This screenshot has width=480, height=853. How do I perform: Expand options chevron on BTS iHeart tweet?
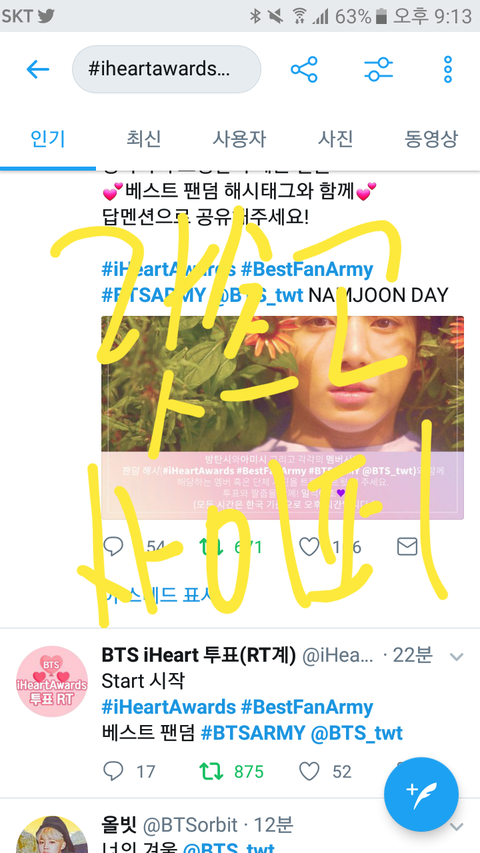point(456,657)
